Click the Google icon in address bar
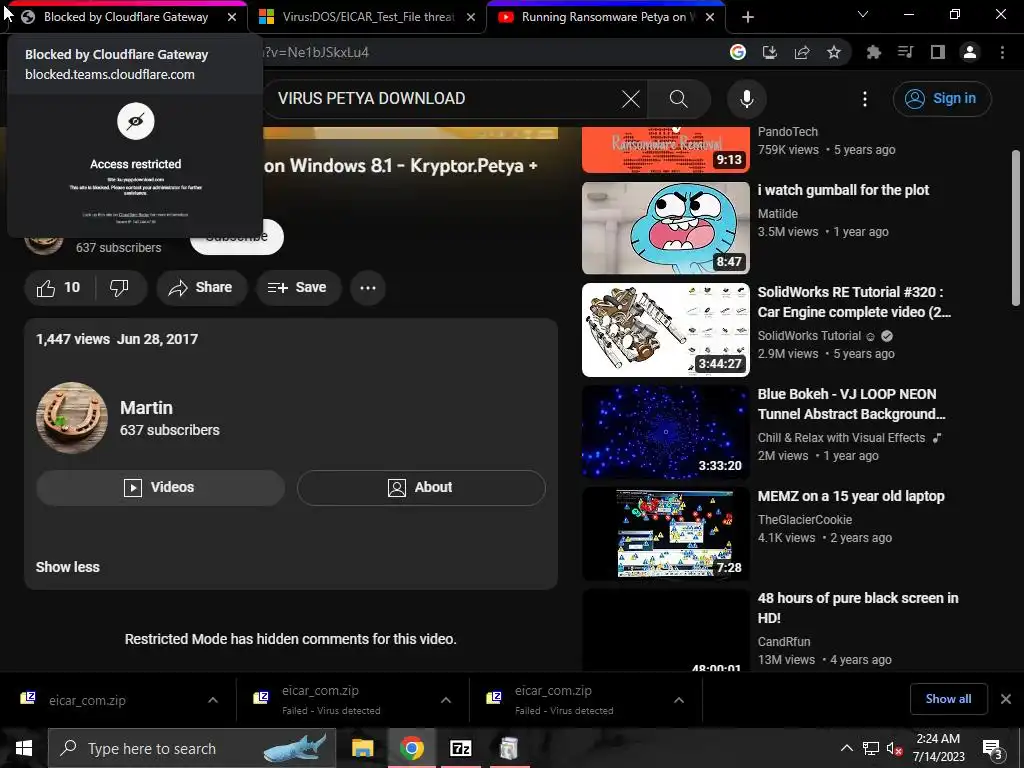The image size is (1024, 768). pos(738,52)
